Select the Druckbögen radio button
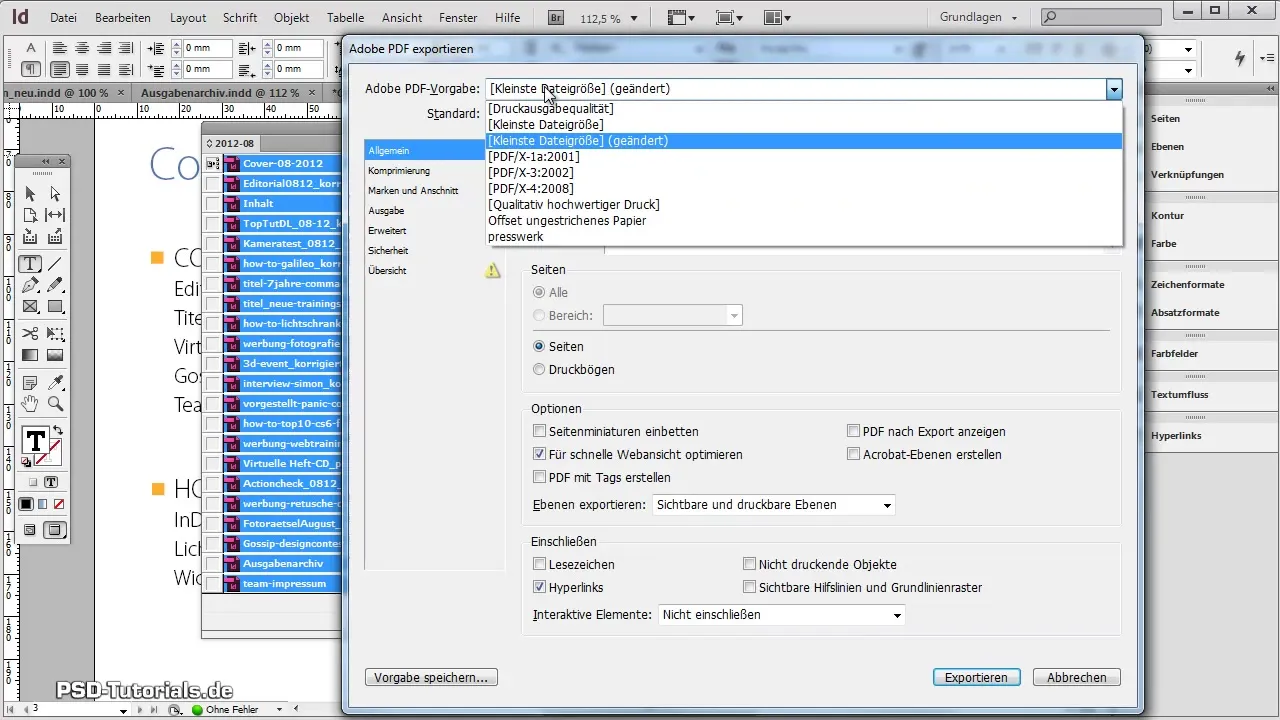The height and width of the screenshot is (720, 1280). (x=540, y=369)
